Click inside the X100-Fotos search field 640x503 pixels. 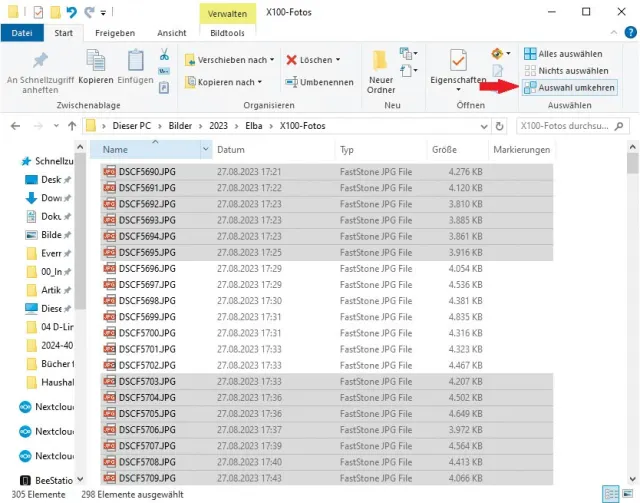click(x=570, y=127)
